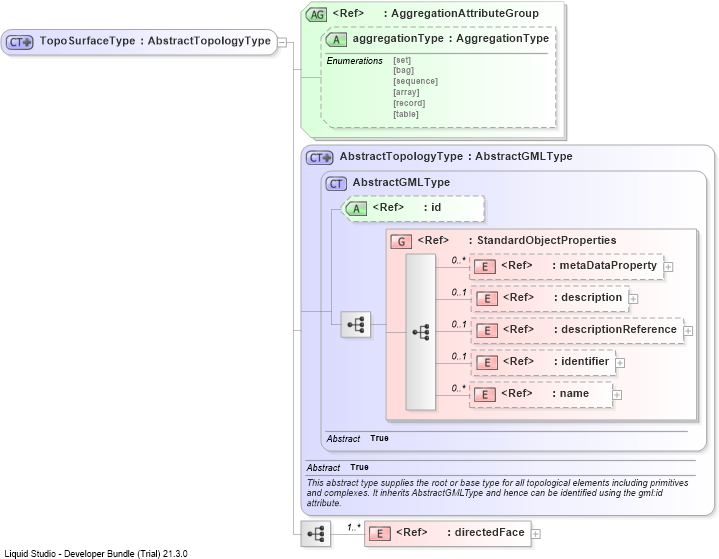Click the A icon next to aggregationType
The height and width of the screenshot is (559, 719).
pyautogui.click(x=336, y=39)
